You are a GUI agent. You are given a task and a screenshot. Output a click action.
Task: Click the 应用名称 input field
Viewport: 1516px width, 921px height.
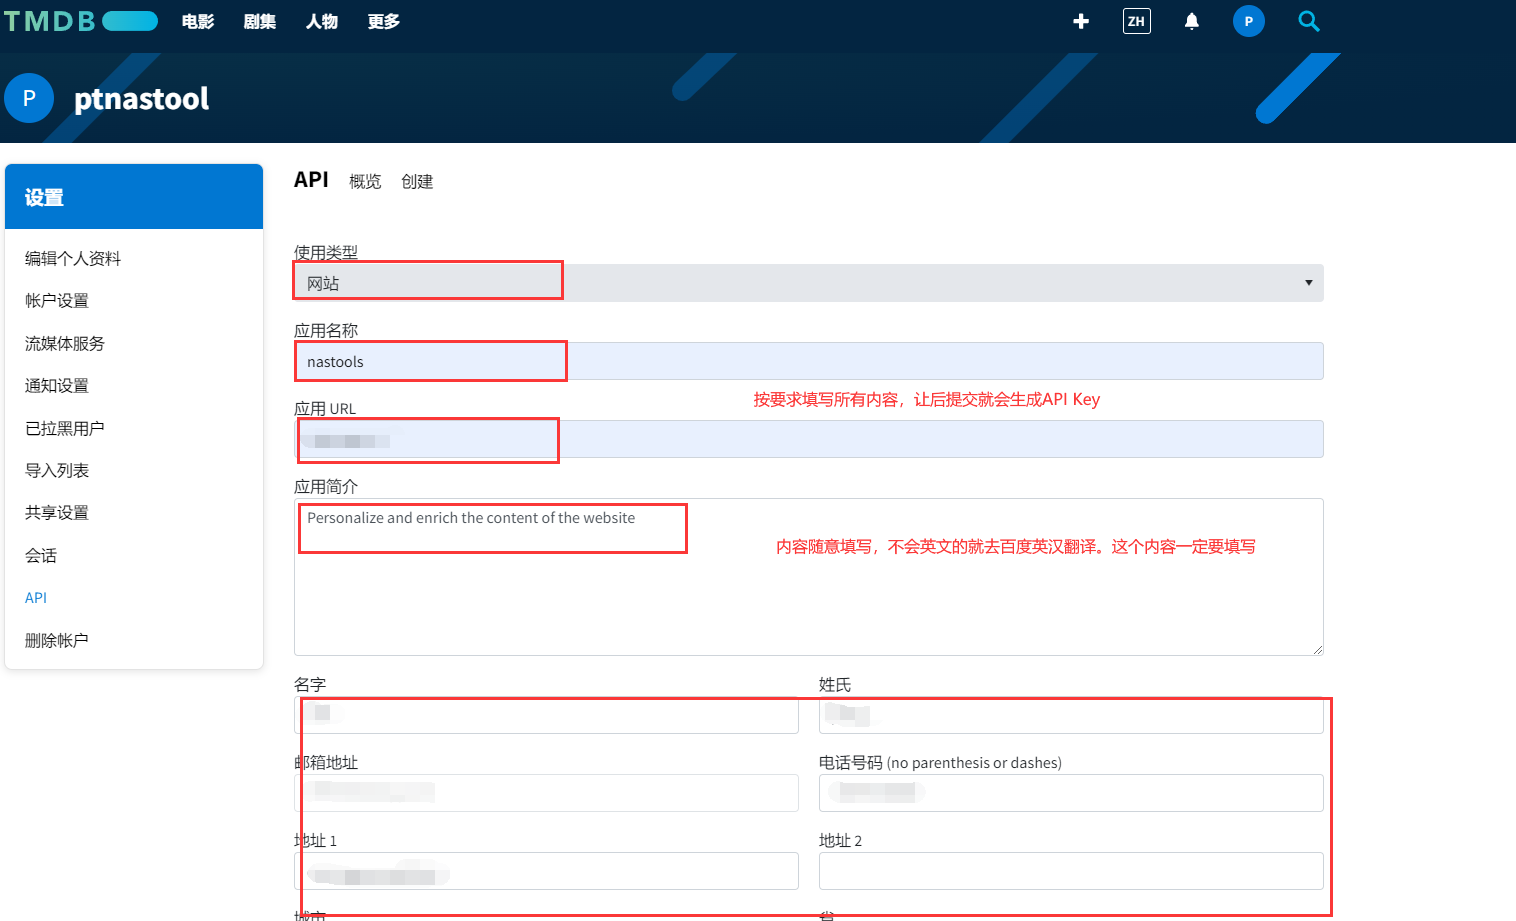click(x=808, y=361)
